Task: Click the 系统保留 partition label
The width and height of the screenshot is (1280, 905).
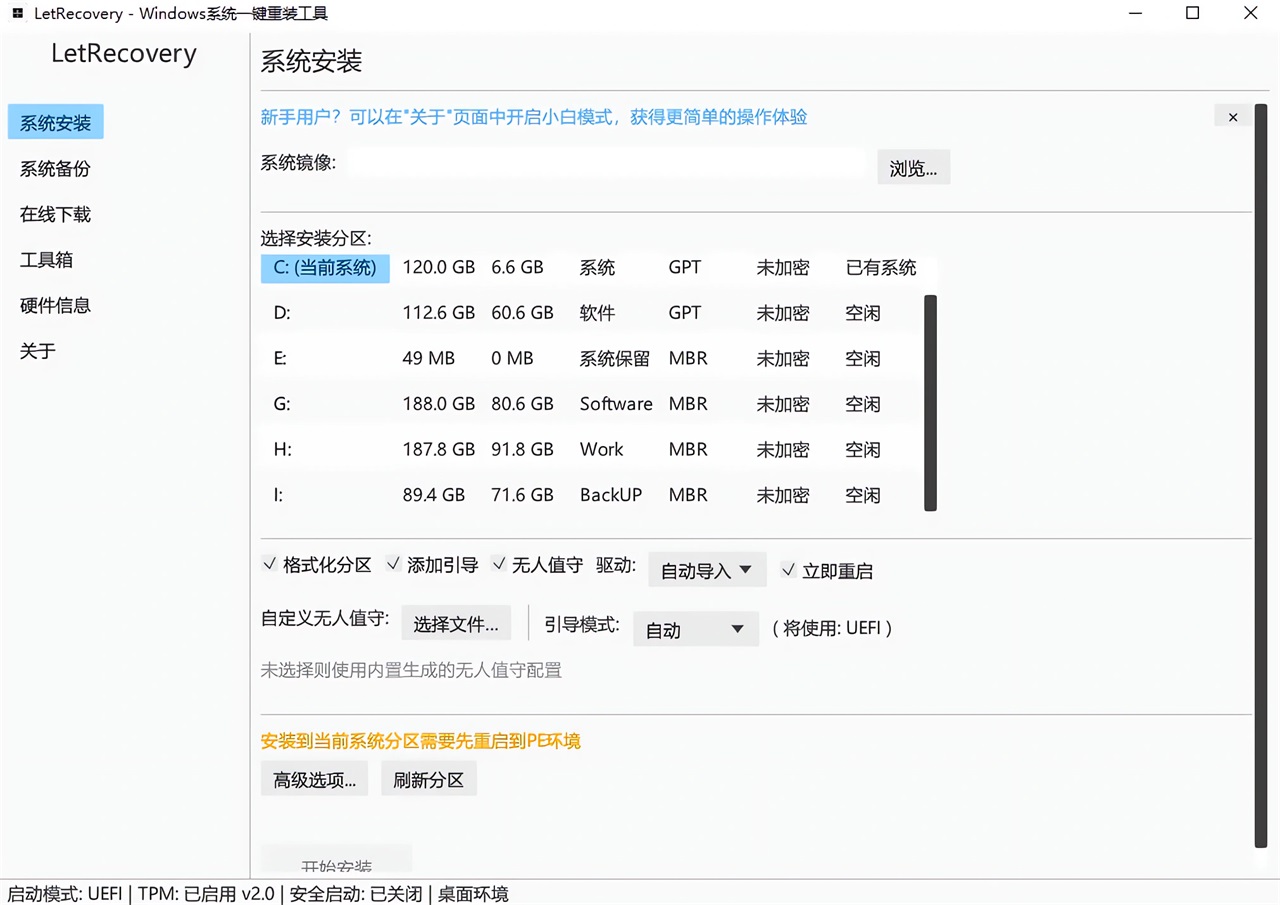Action: (615, 358)
